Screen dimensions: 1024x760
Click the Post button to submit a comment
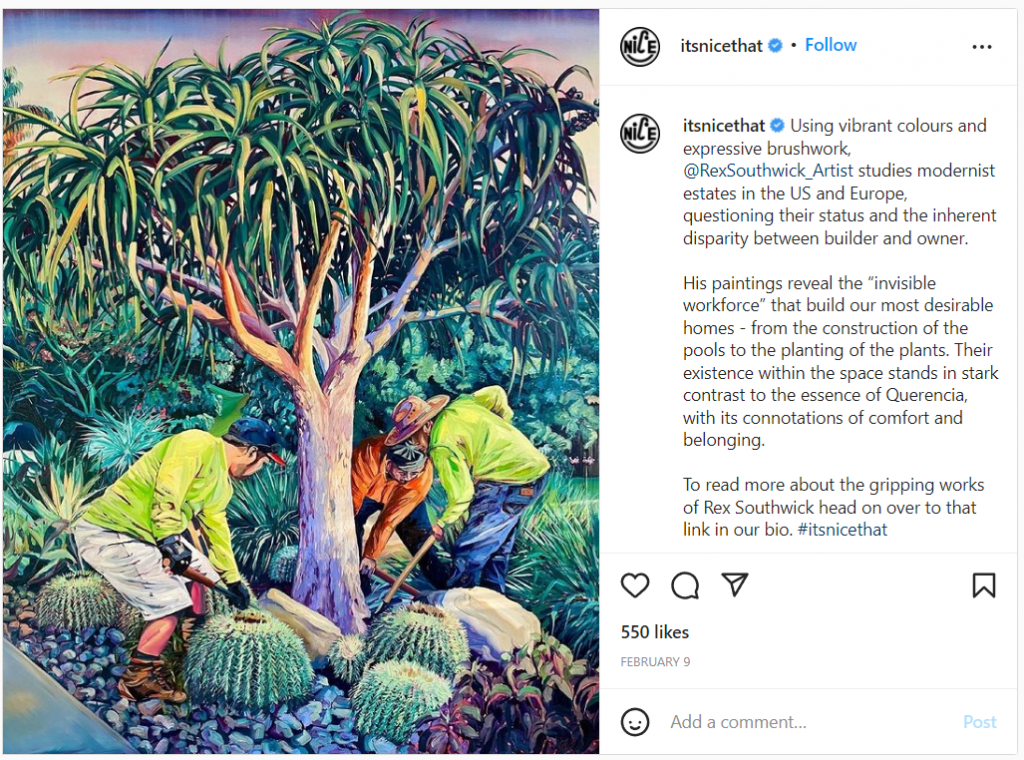(979, 721)
